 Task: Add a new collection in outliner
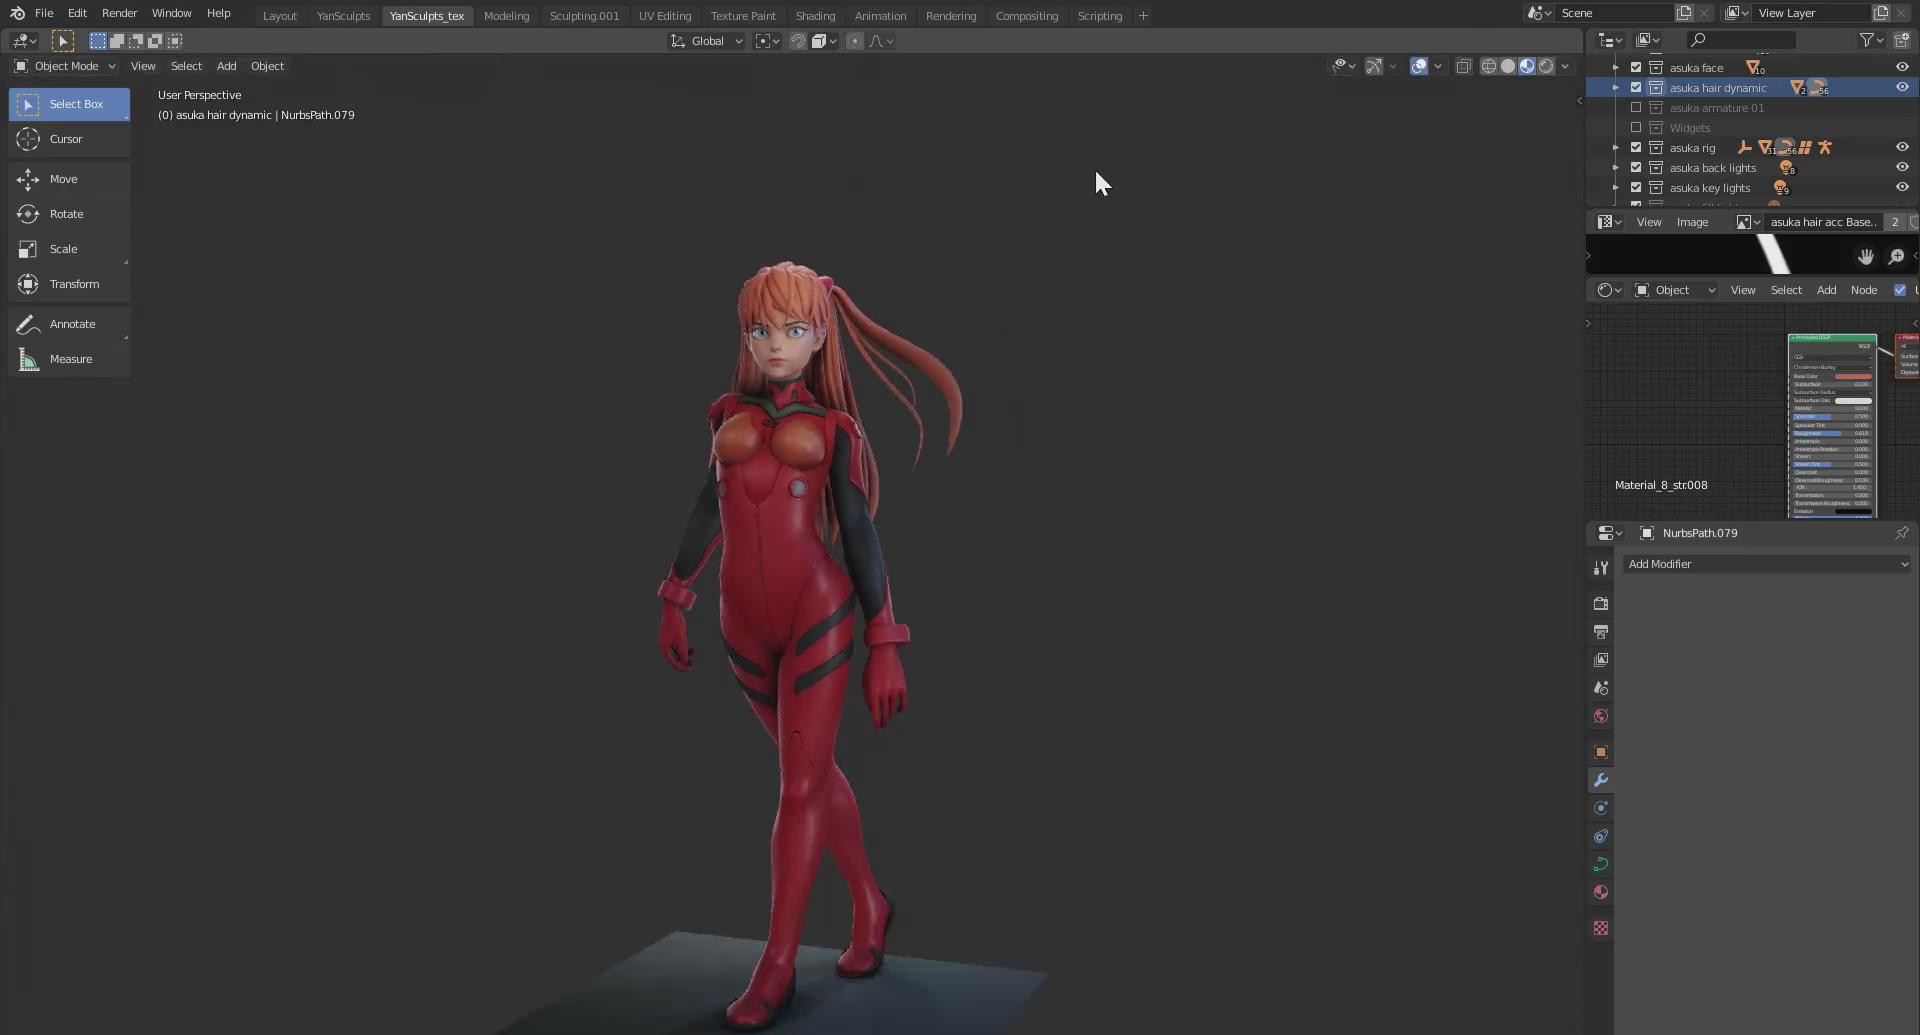1902,40
